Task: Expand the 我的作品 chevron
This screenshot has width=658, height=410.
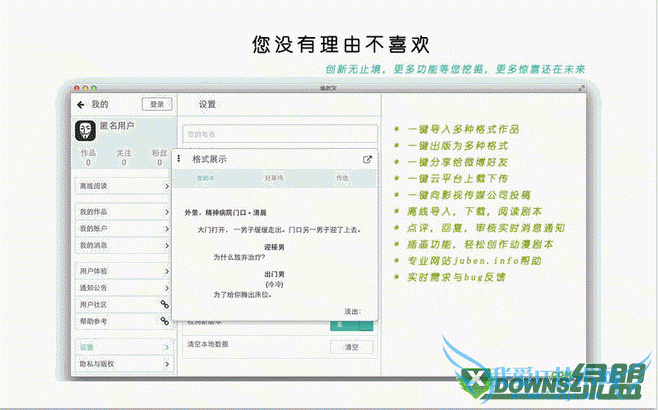Action: coord(167,212)
